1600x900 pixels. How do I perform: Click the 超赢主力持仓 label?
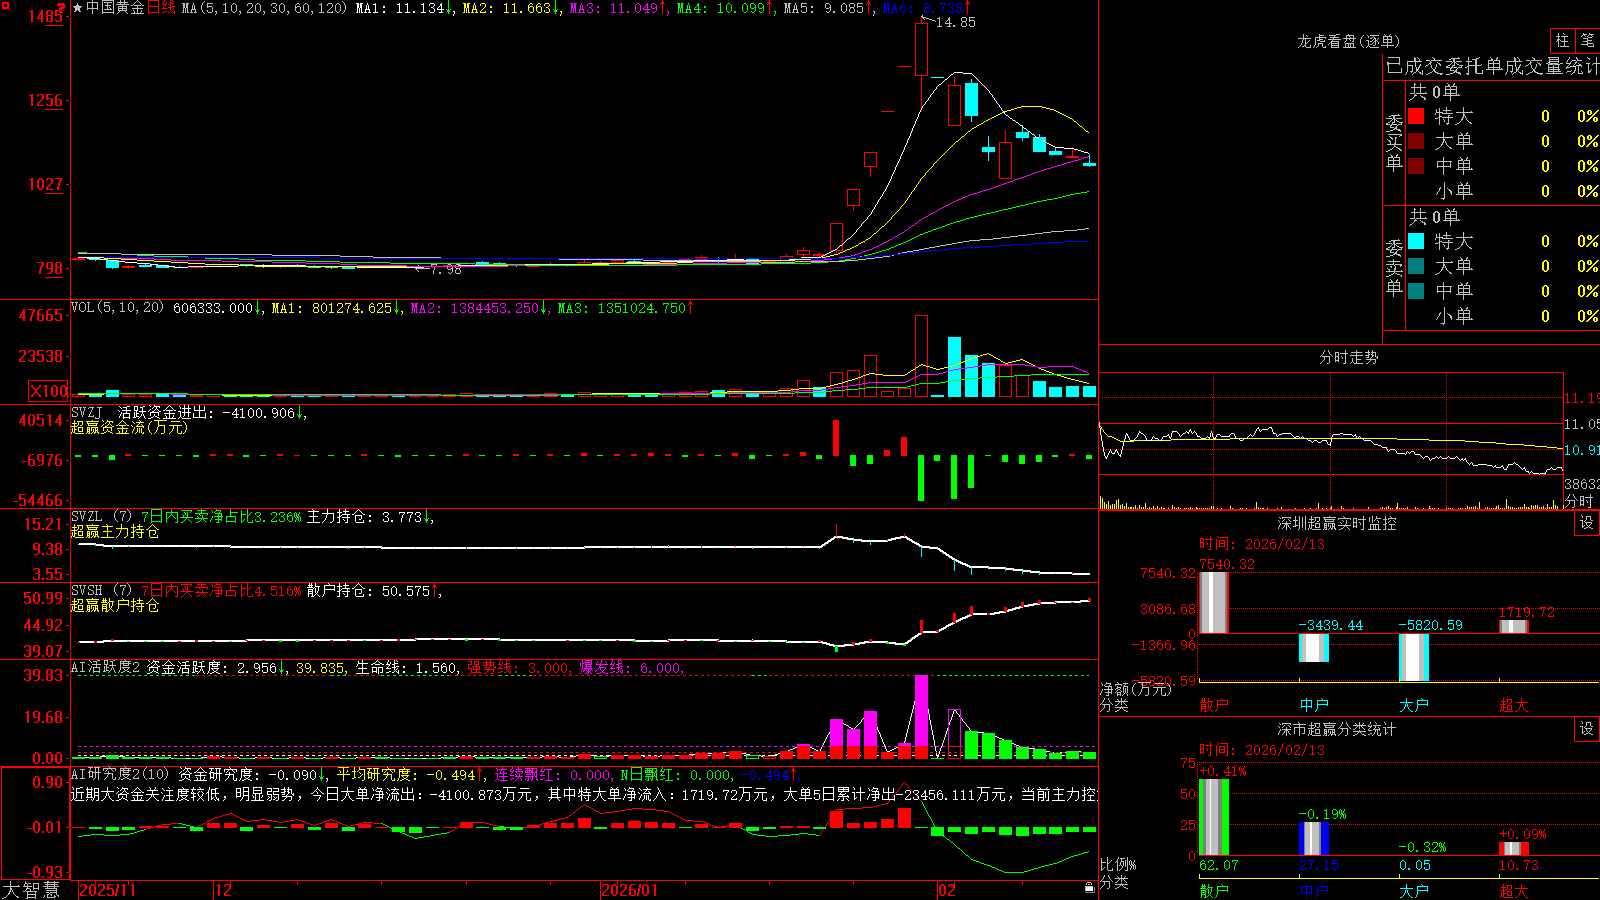coord(115,531)
